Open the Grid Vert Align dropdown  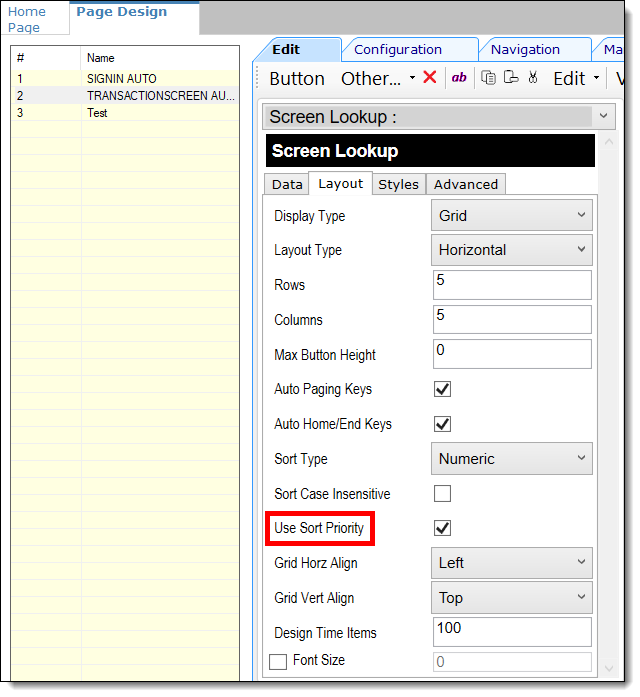[512, 597]
